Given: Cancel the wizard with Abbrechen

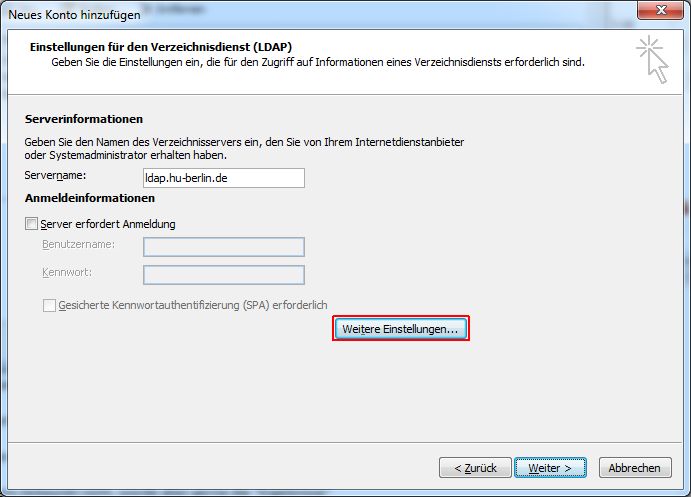Looking at the screenshot, I should click(x=634, y=467).
